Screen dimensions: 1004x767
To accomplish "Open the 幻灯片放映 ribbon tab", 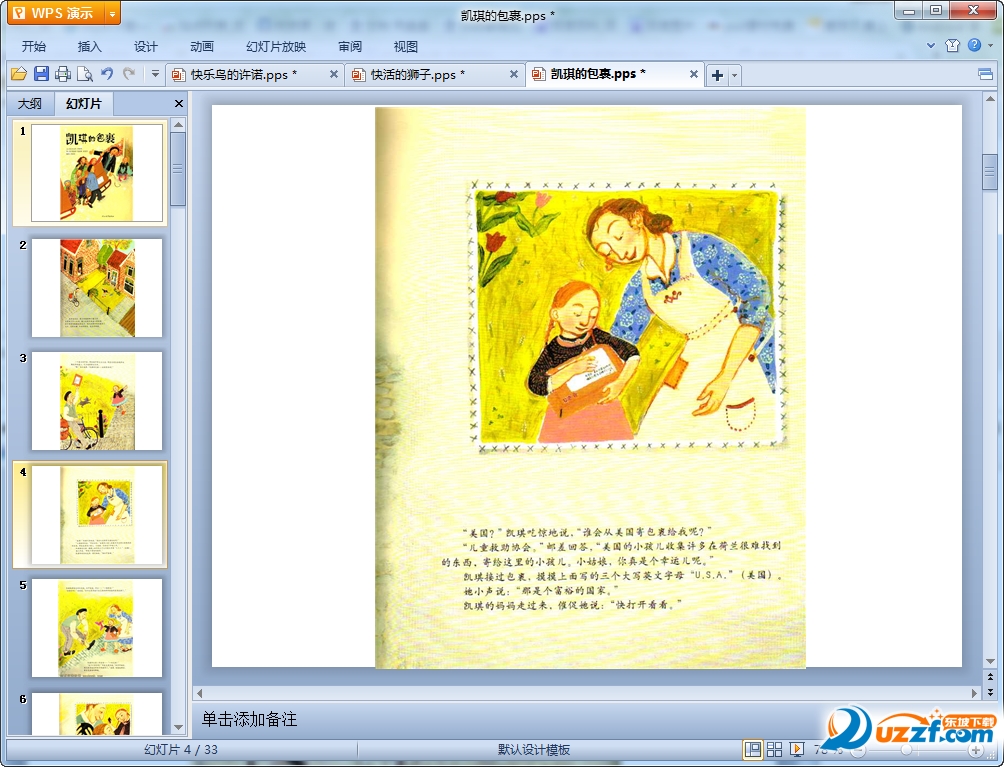I will [276, 47].
